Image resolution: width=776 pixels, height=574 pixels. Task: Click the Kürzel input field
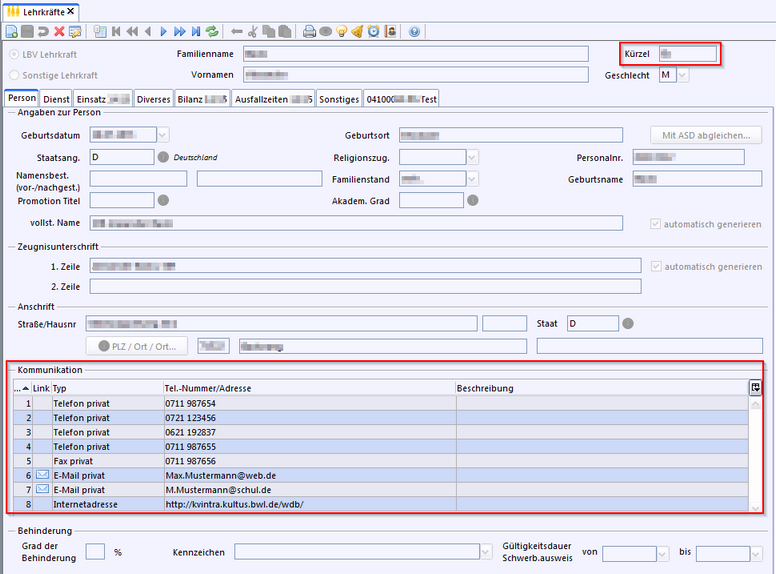click(x=686, y=54)
